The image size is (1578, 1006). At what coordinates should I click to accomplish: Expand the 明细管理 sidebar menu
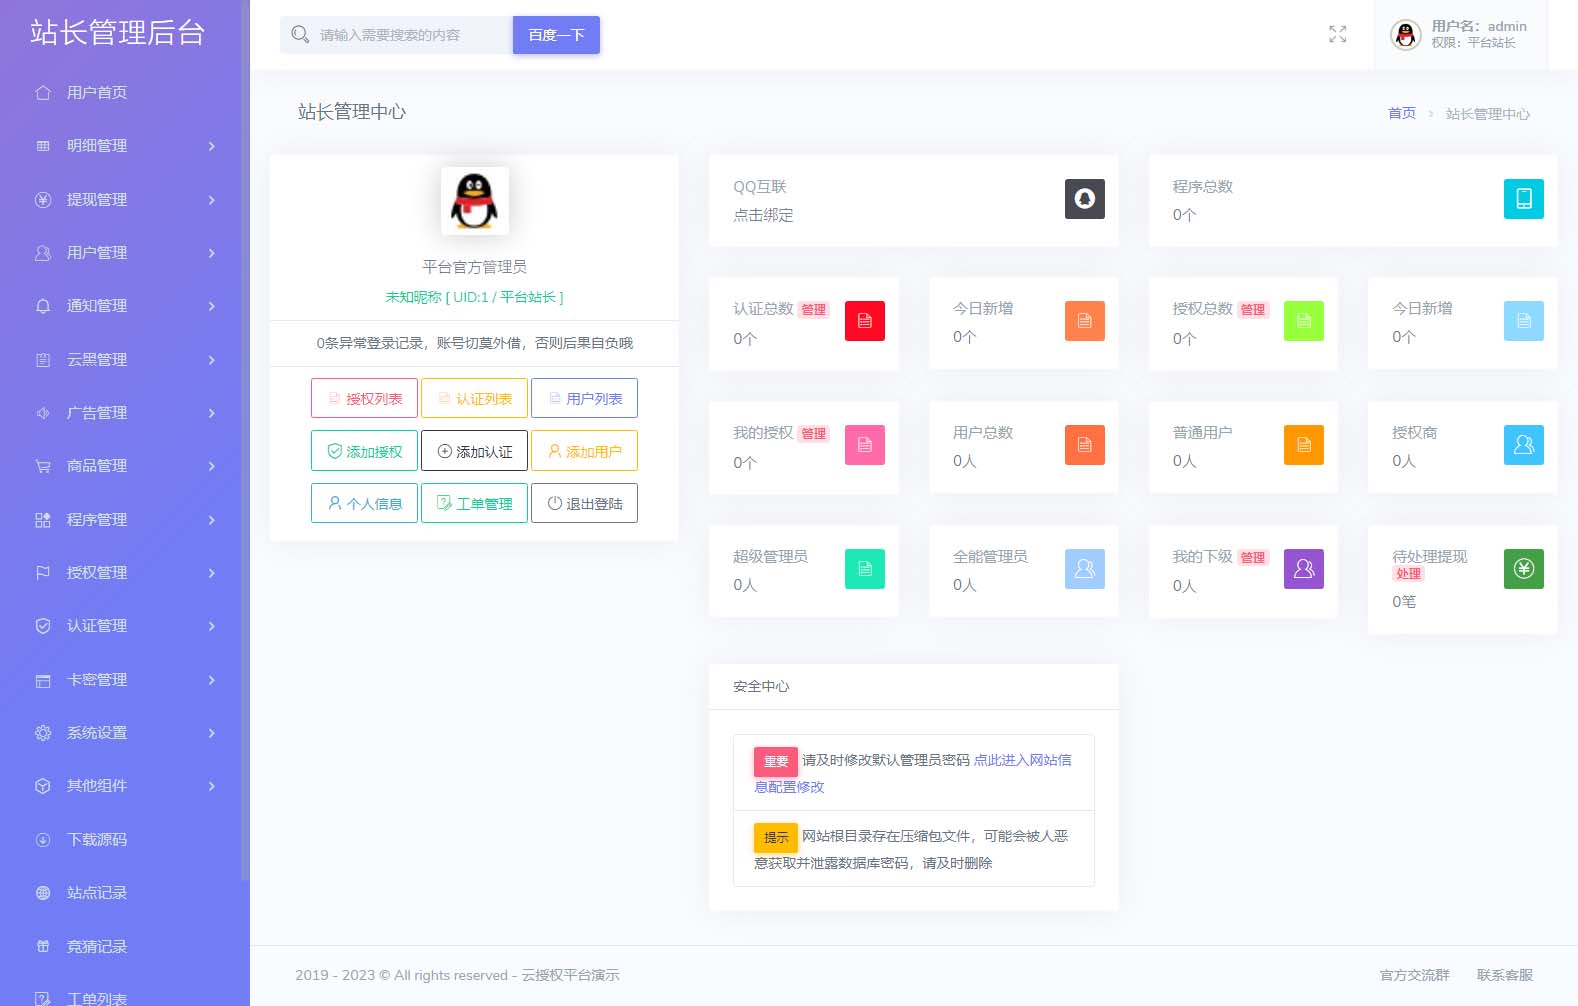pos(125,146)
